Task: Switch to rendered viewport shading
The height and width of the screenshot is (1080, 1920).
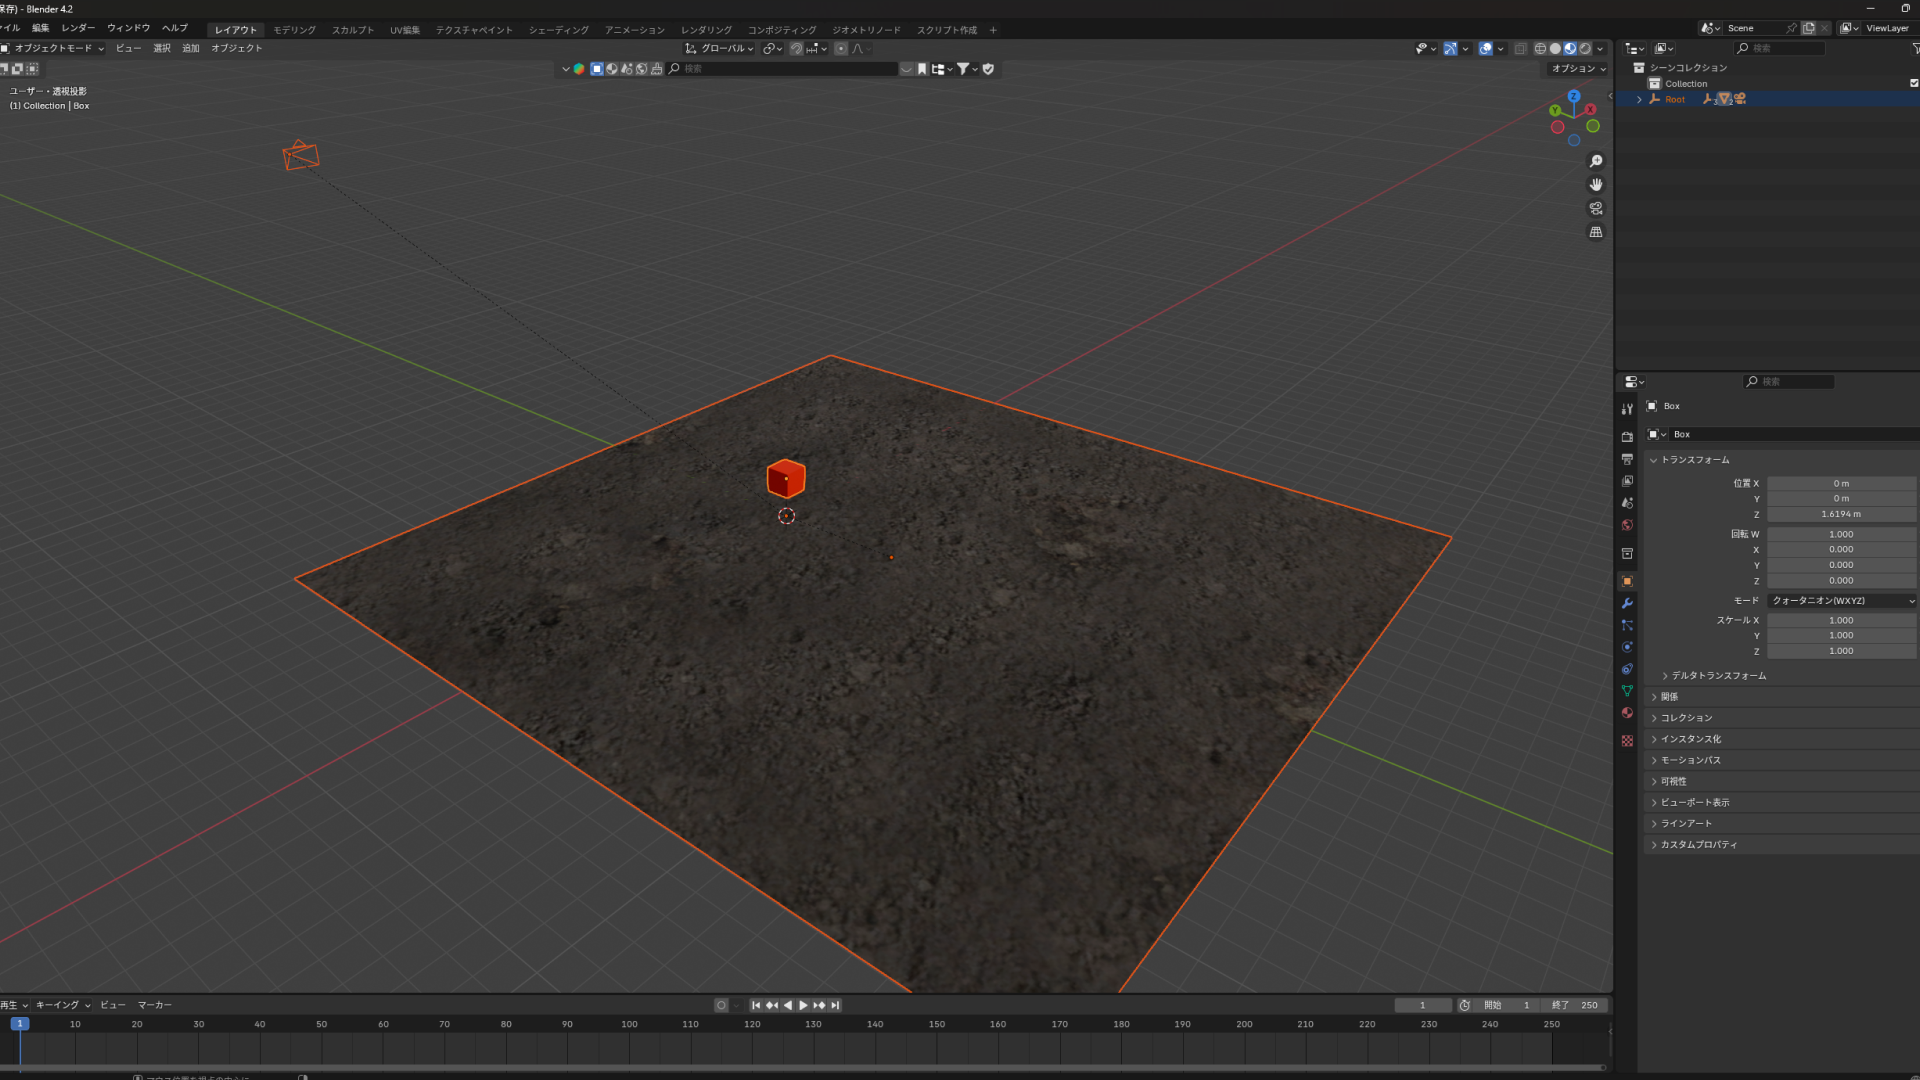Action: tap(1585, 48)
